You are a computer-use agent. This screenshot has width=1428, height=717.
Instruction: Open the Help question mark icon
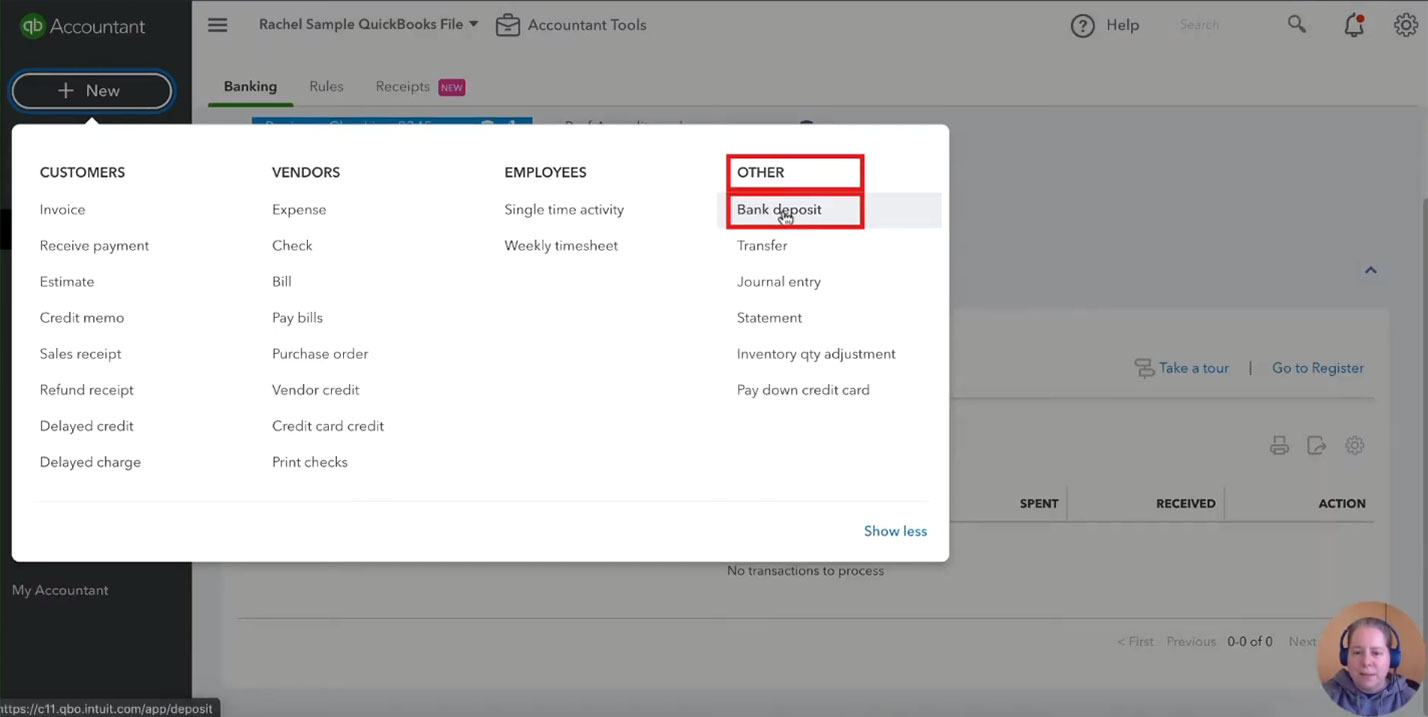(x=1082, y=26)
